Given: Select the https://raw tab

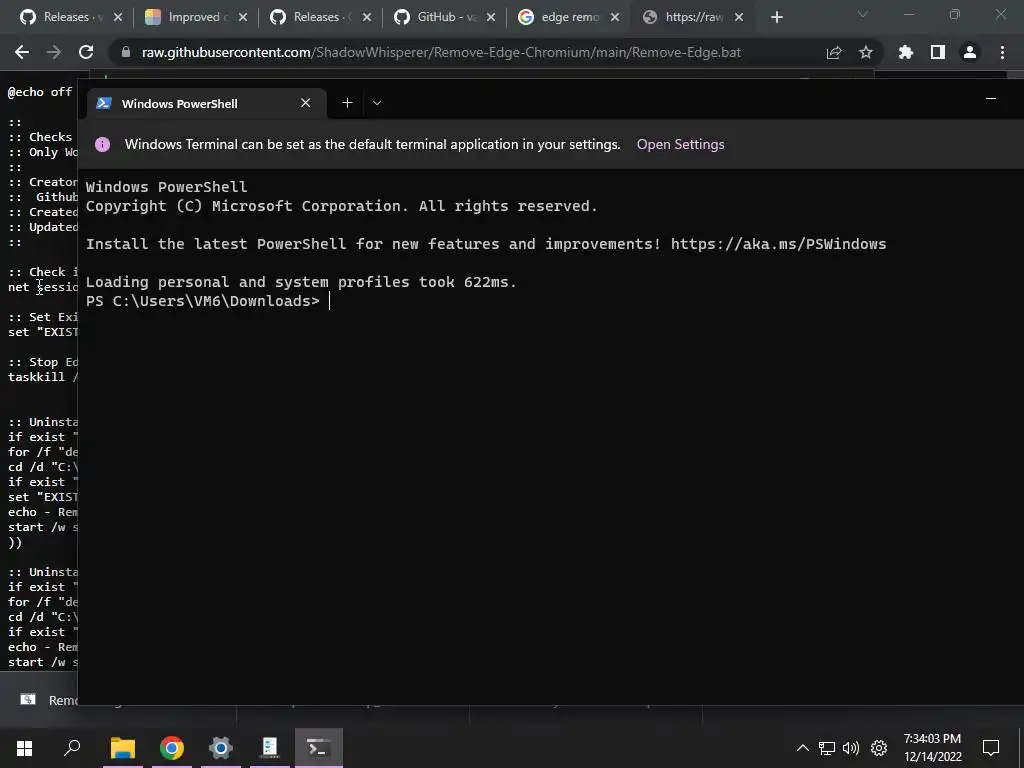Looking at the screenshot, I should [692, 17].
